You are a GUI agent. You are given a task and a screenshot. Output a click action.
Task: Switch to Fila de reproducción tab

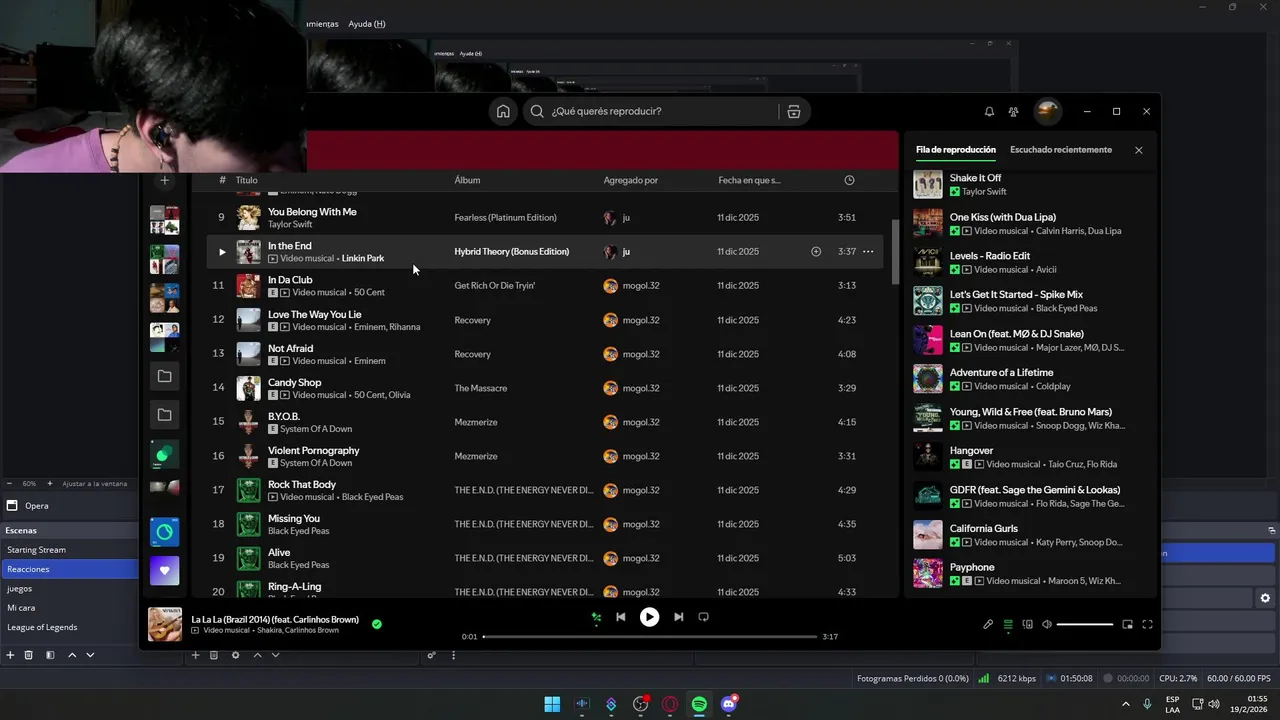point(956,150)
